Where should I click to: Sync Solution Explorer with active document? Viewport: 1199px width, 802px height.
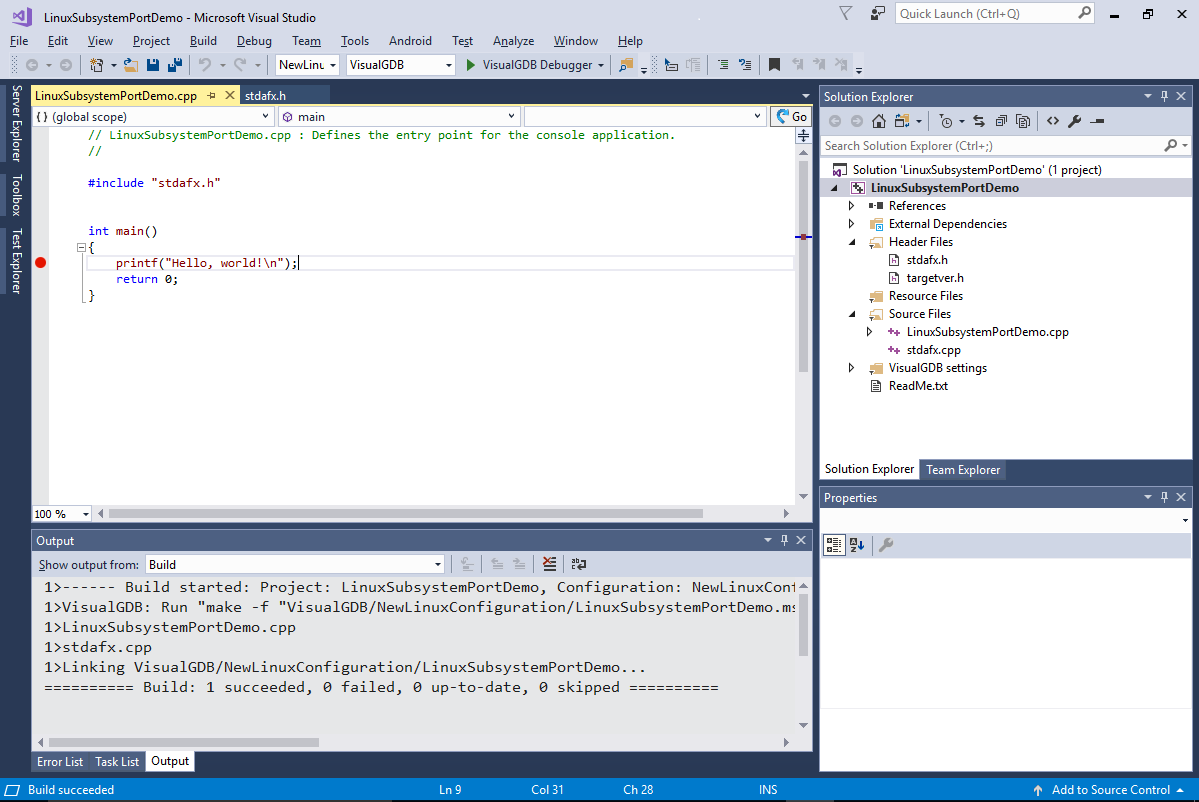(x=979, y=121)
